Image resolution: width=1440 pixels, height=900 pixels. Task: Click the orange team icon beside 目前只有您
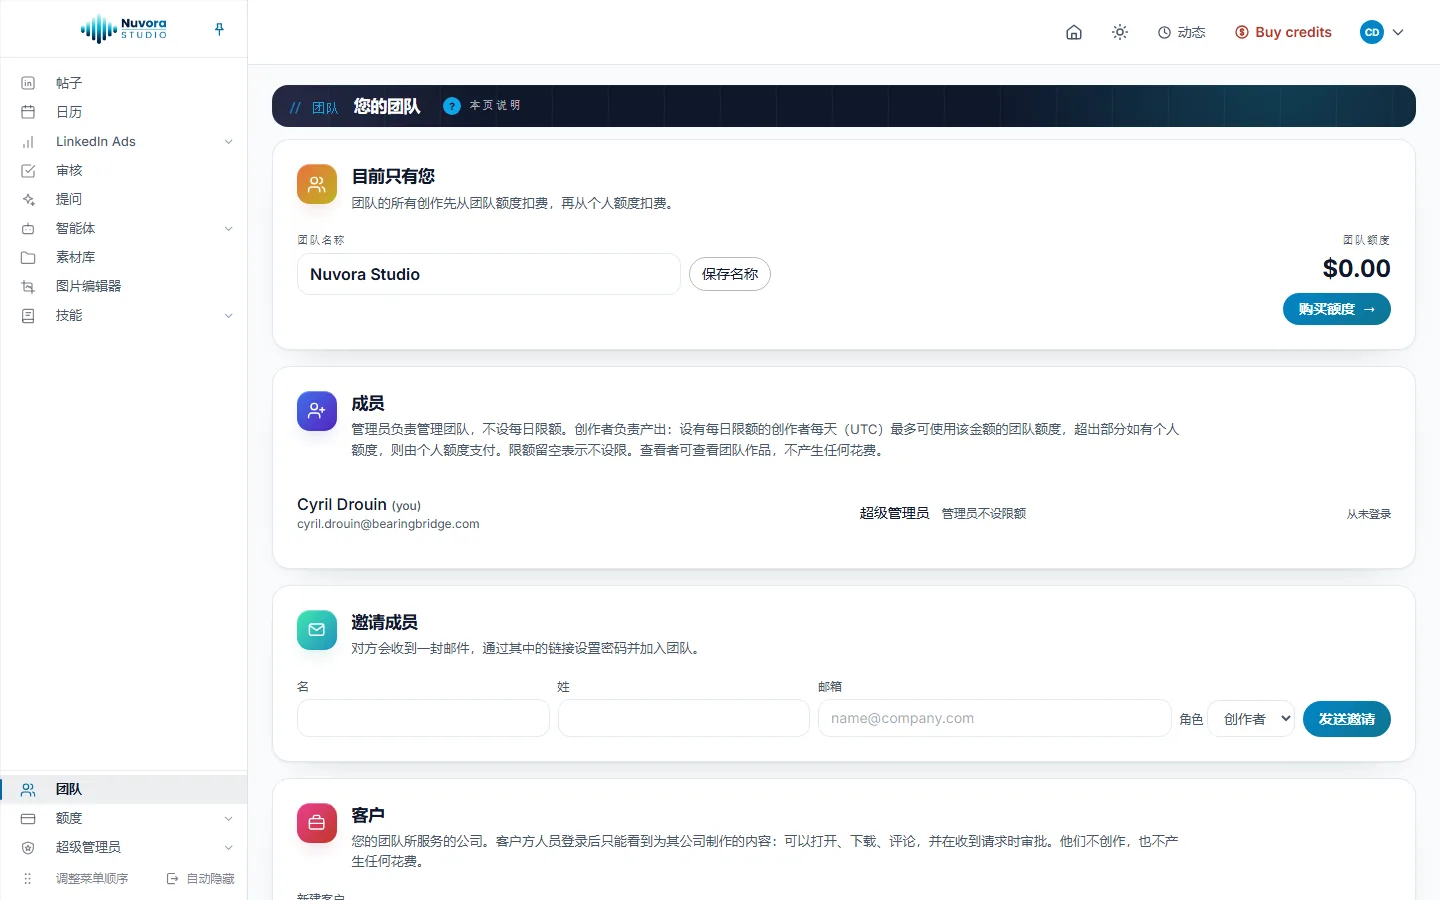[317, 184]
